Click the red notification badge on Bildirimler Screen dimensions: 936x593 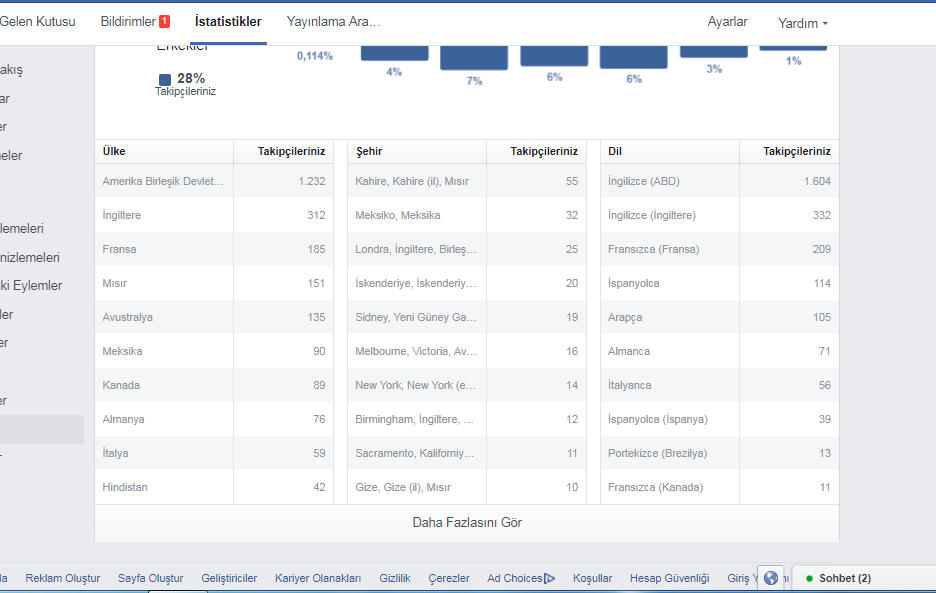(x=164, y=21)
